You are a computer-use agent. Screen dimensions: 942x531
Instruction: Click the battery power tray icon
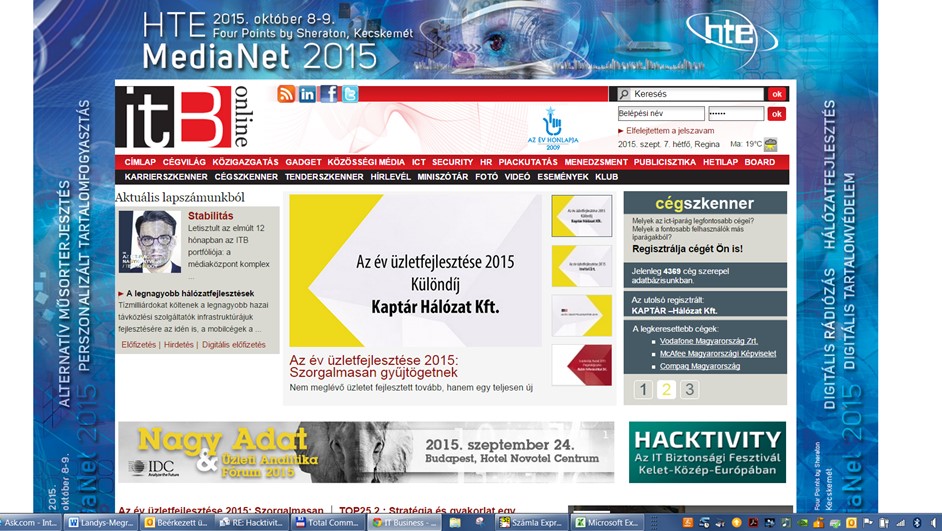point(884,523)
